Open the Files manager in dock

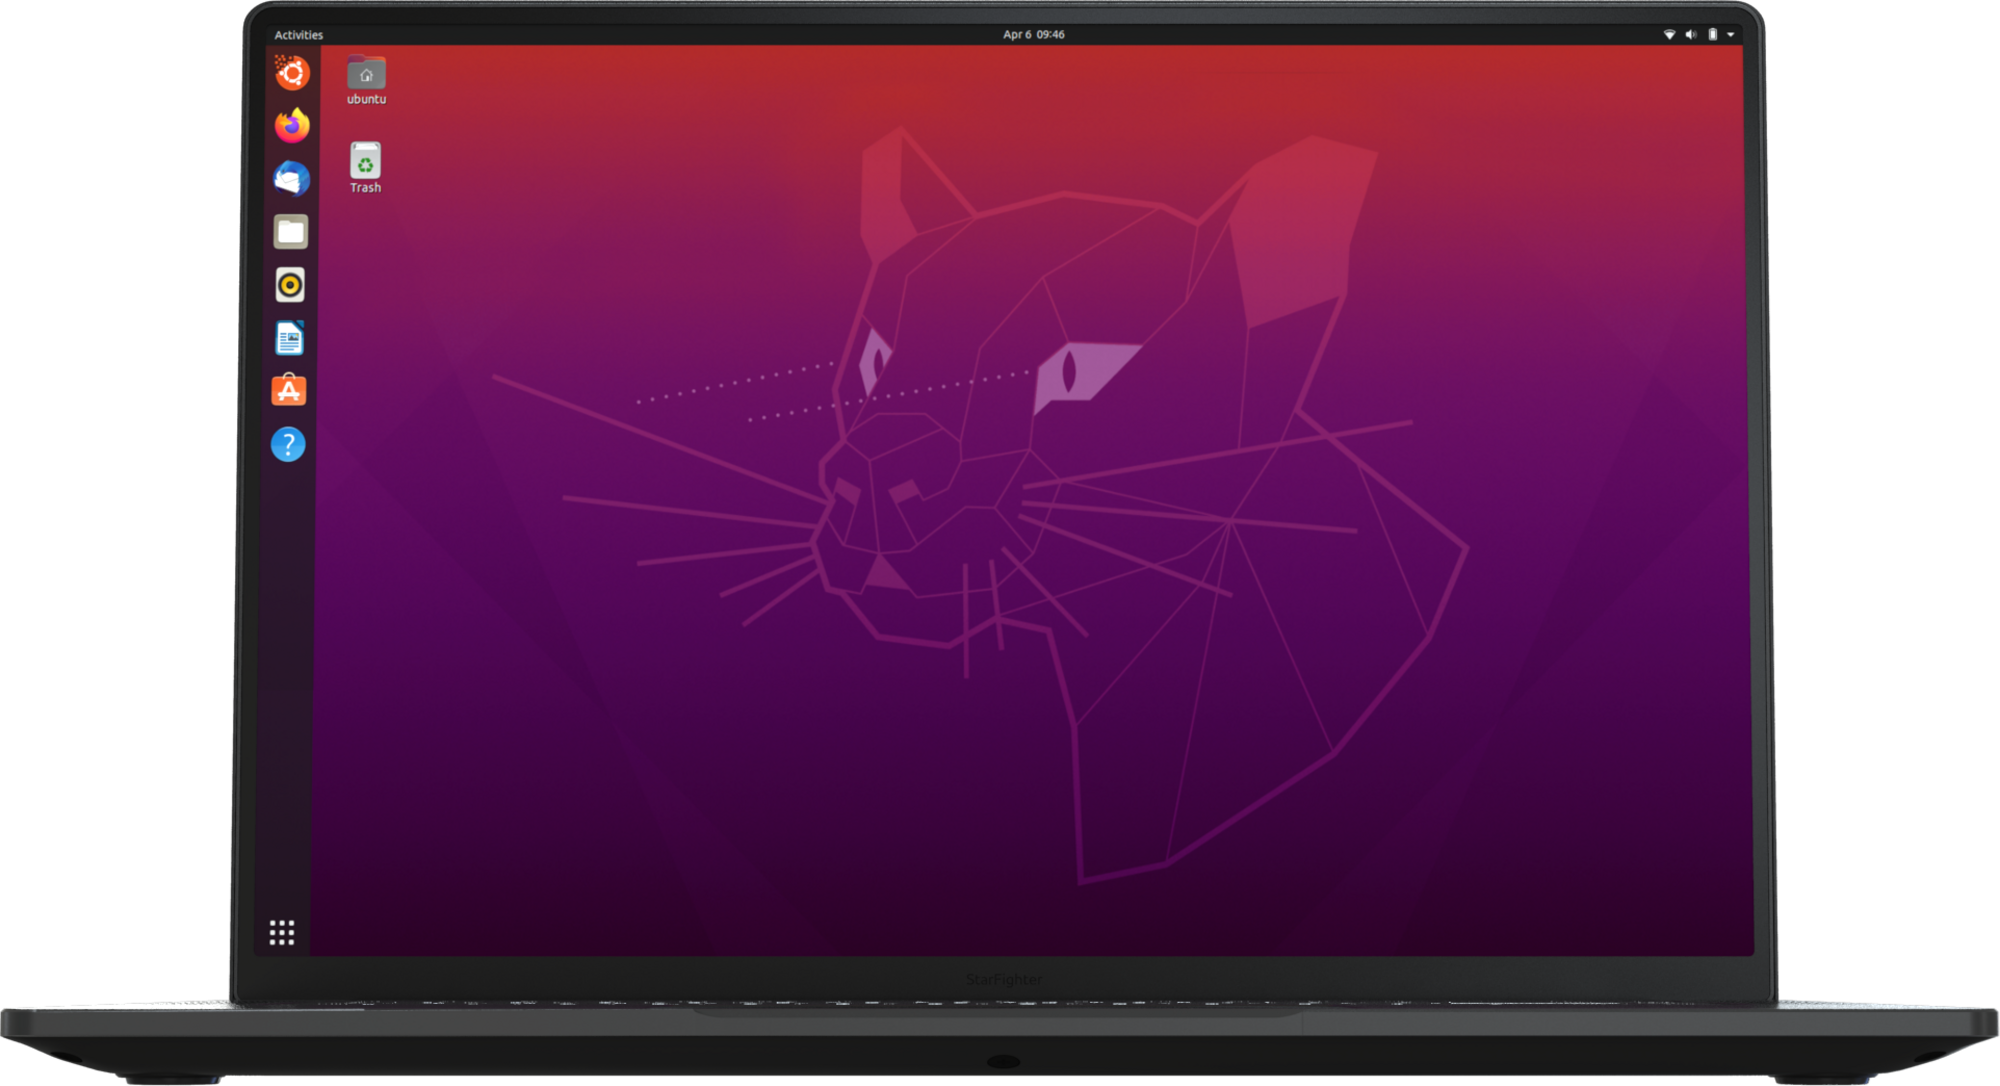click(x=291, y=232)
